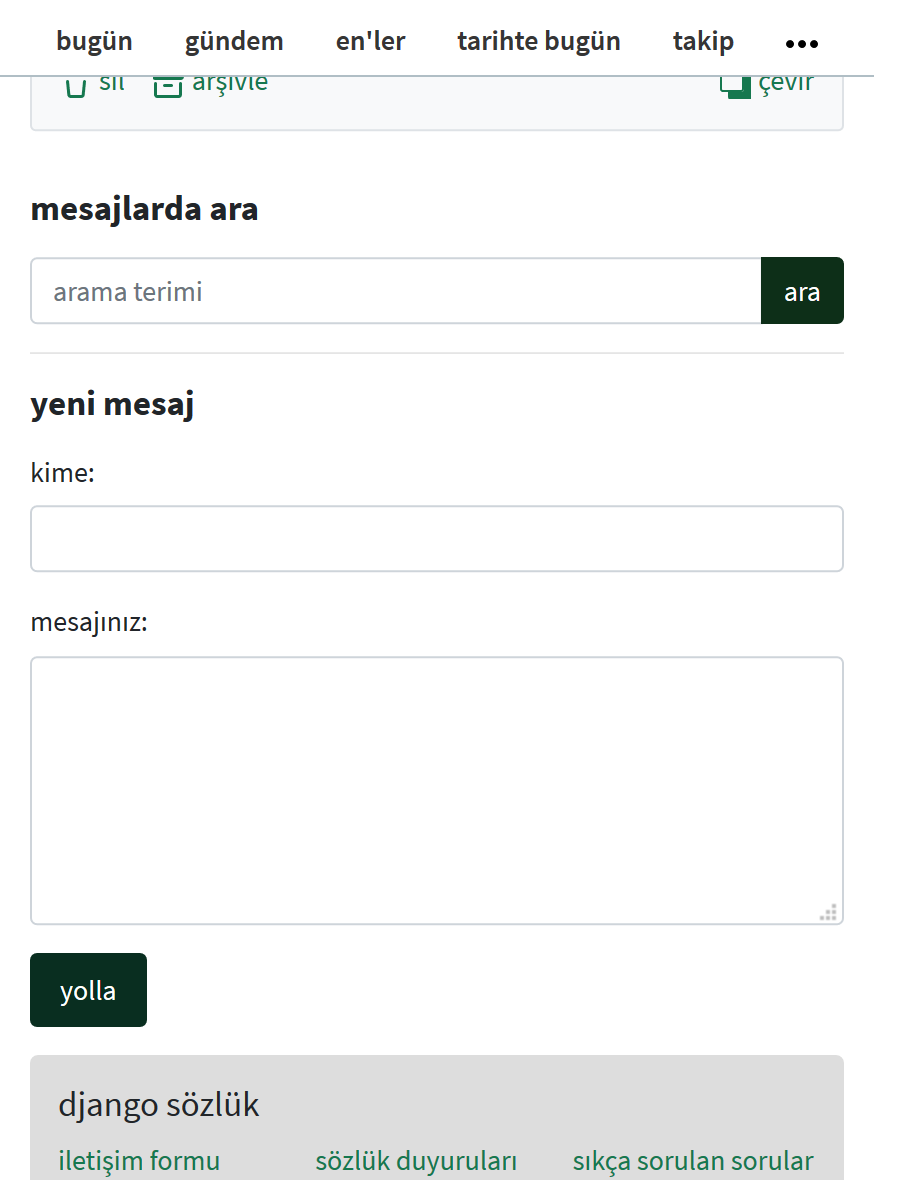This screenshot has height=1180, width=908.
Task: Switch to the gündem tab
Action: [x=234, y=41]
